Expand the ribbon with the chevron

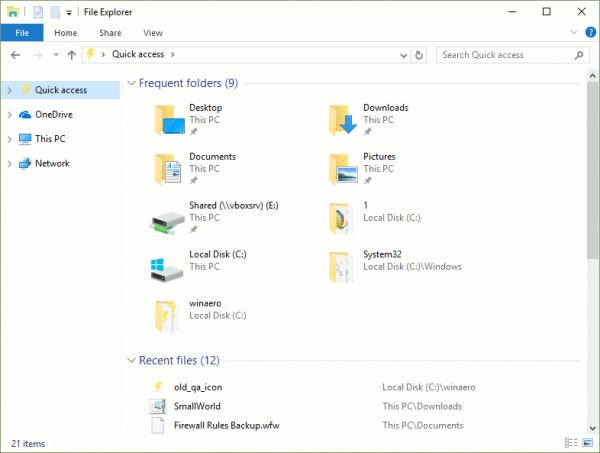pos(574,32)
